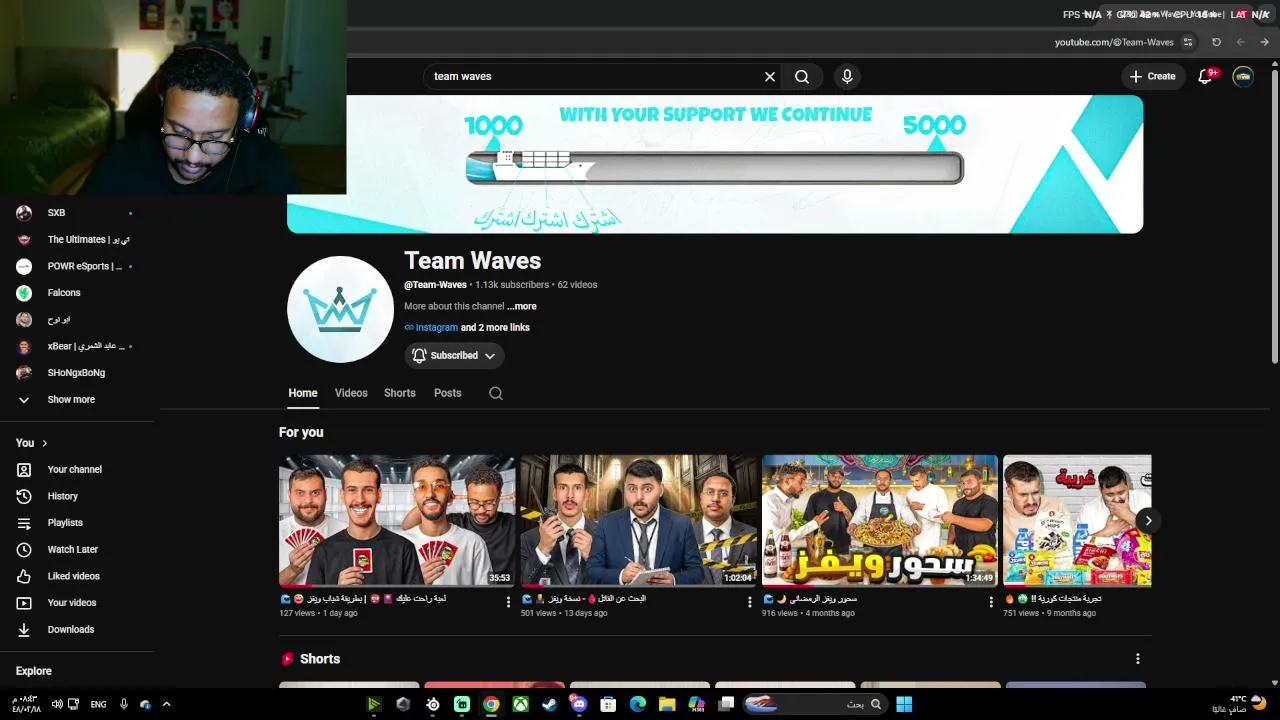Switch to the Shorts tab
This screenshot has height=720, width=1280.
400,393
